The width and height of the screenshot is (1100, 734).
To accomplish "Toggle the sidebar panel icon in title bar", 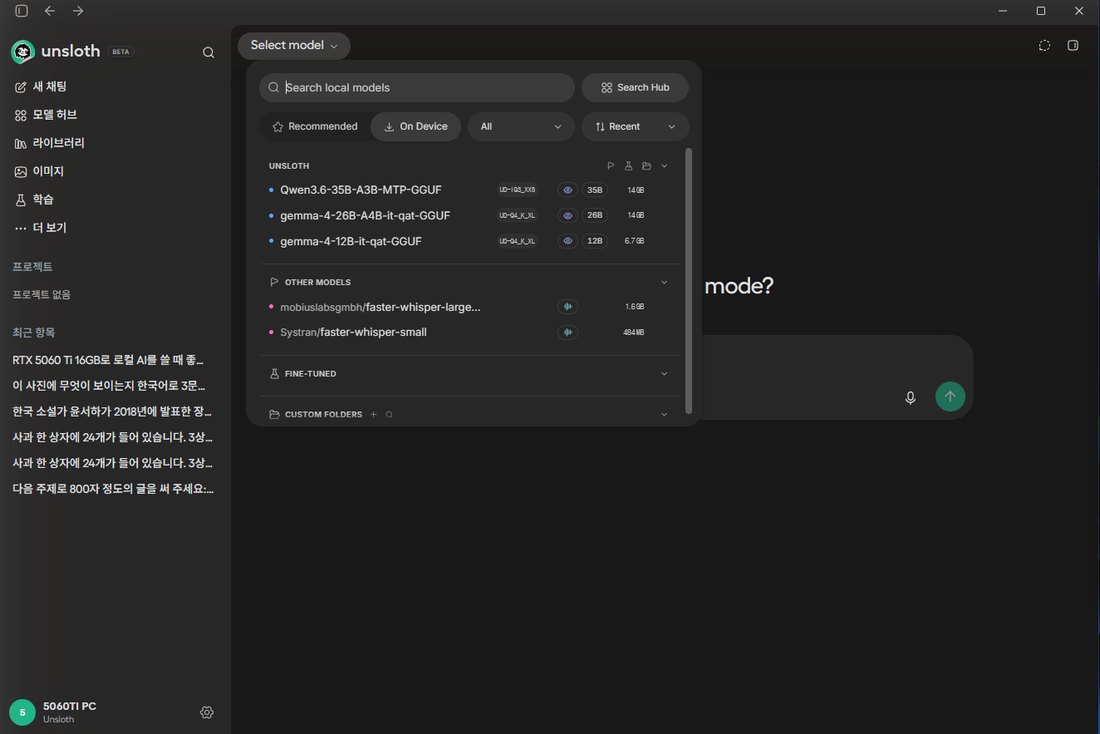I will (x=22, y=11).
